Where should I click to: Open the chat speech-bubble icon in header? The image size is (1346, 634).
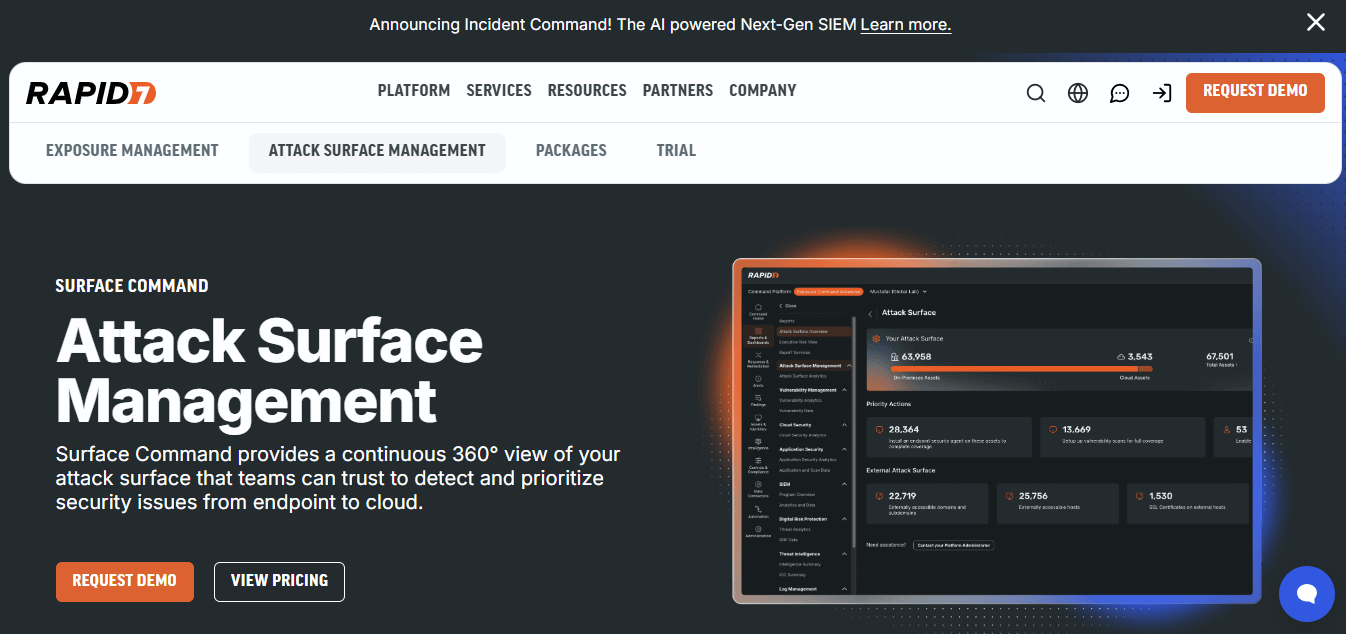click(x=1120, y=93)
